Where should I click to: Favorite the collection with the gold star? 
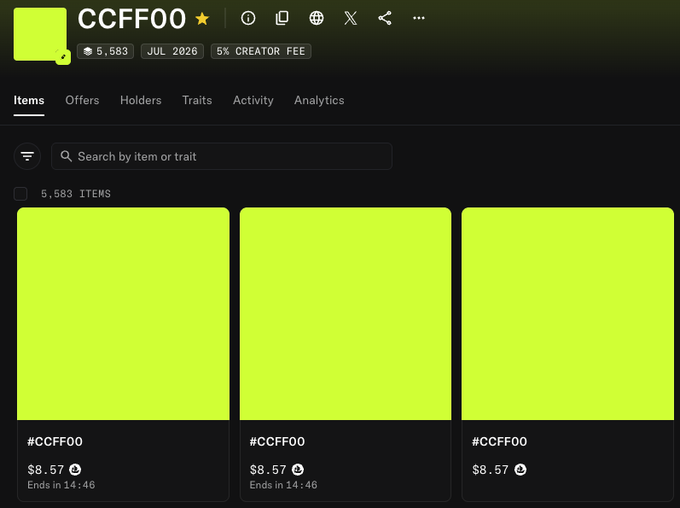click(x=202, y=19)
